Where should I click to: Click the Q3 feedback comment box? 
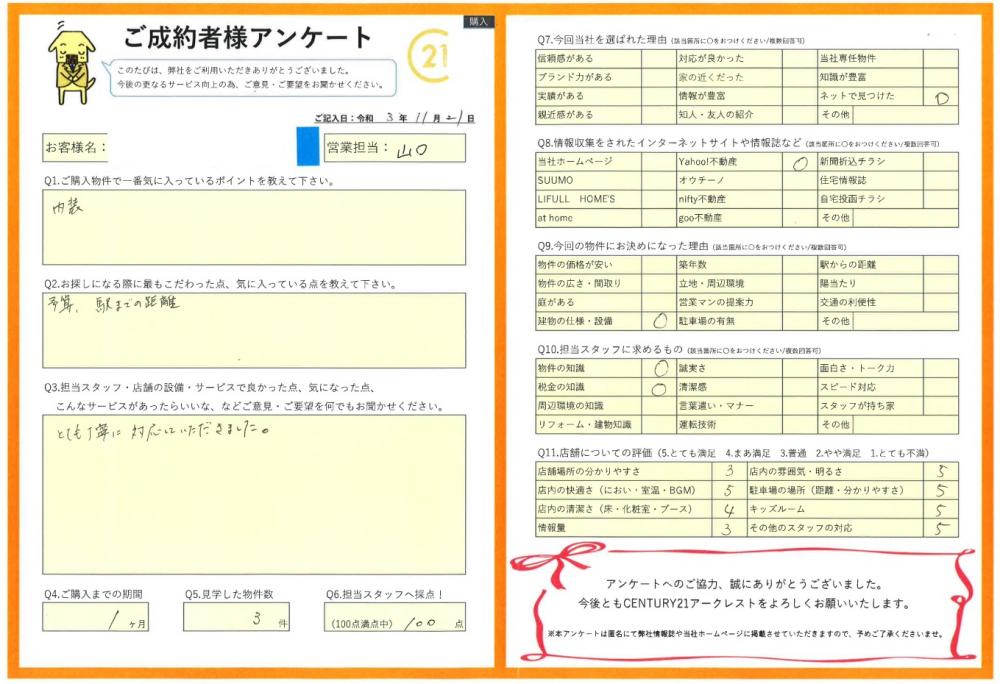point(254,494)
